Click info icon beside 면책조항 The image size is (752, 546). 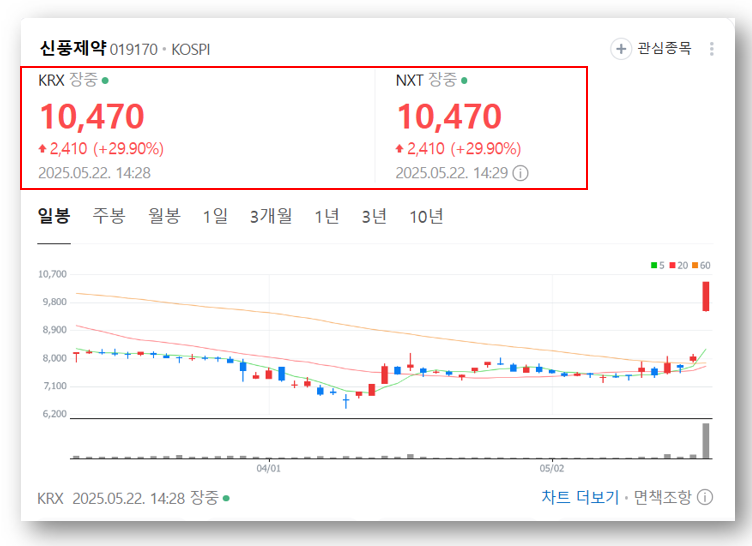[x=705, y=497]
